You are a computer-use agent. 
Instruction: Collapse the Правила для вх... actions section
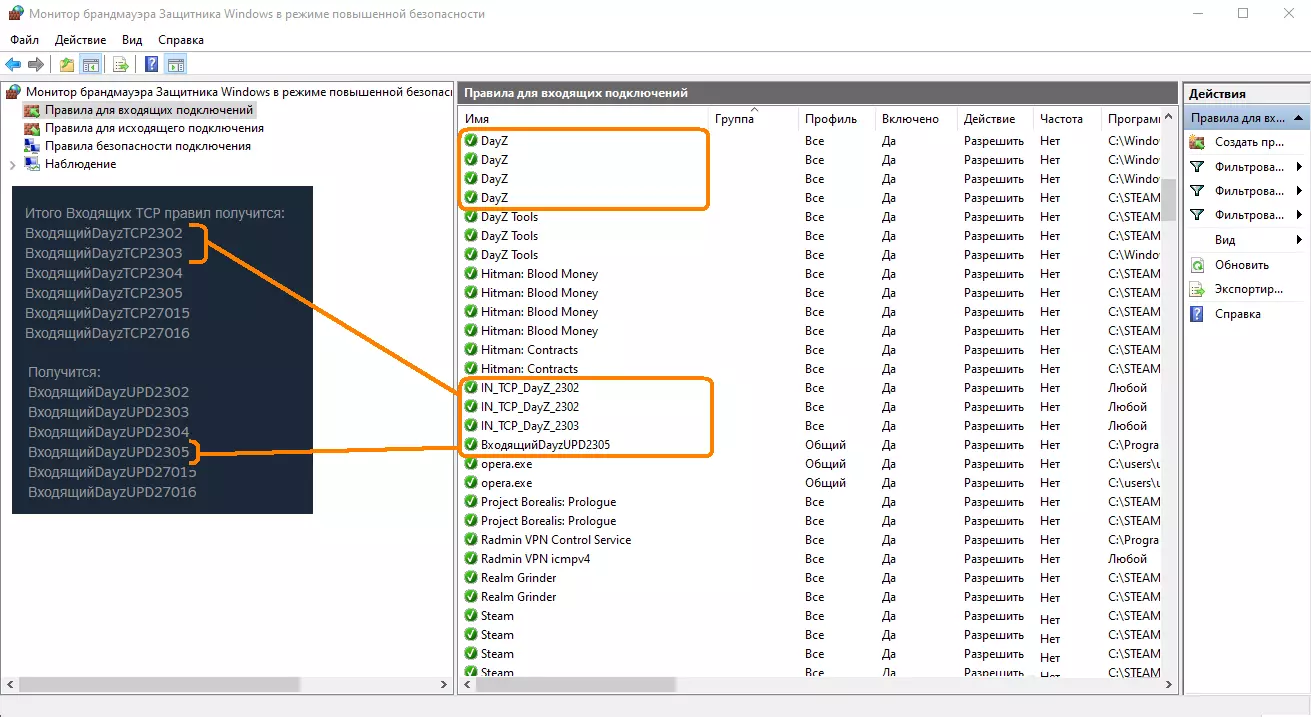(x=1299, y=118)
